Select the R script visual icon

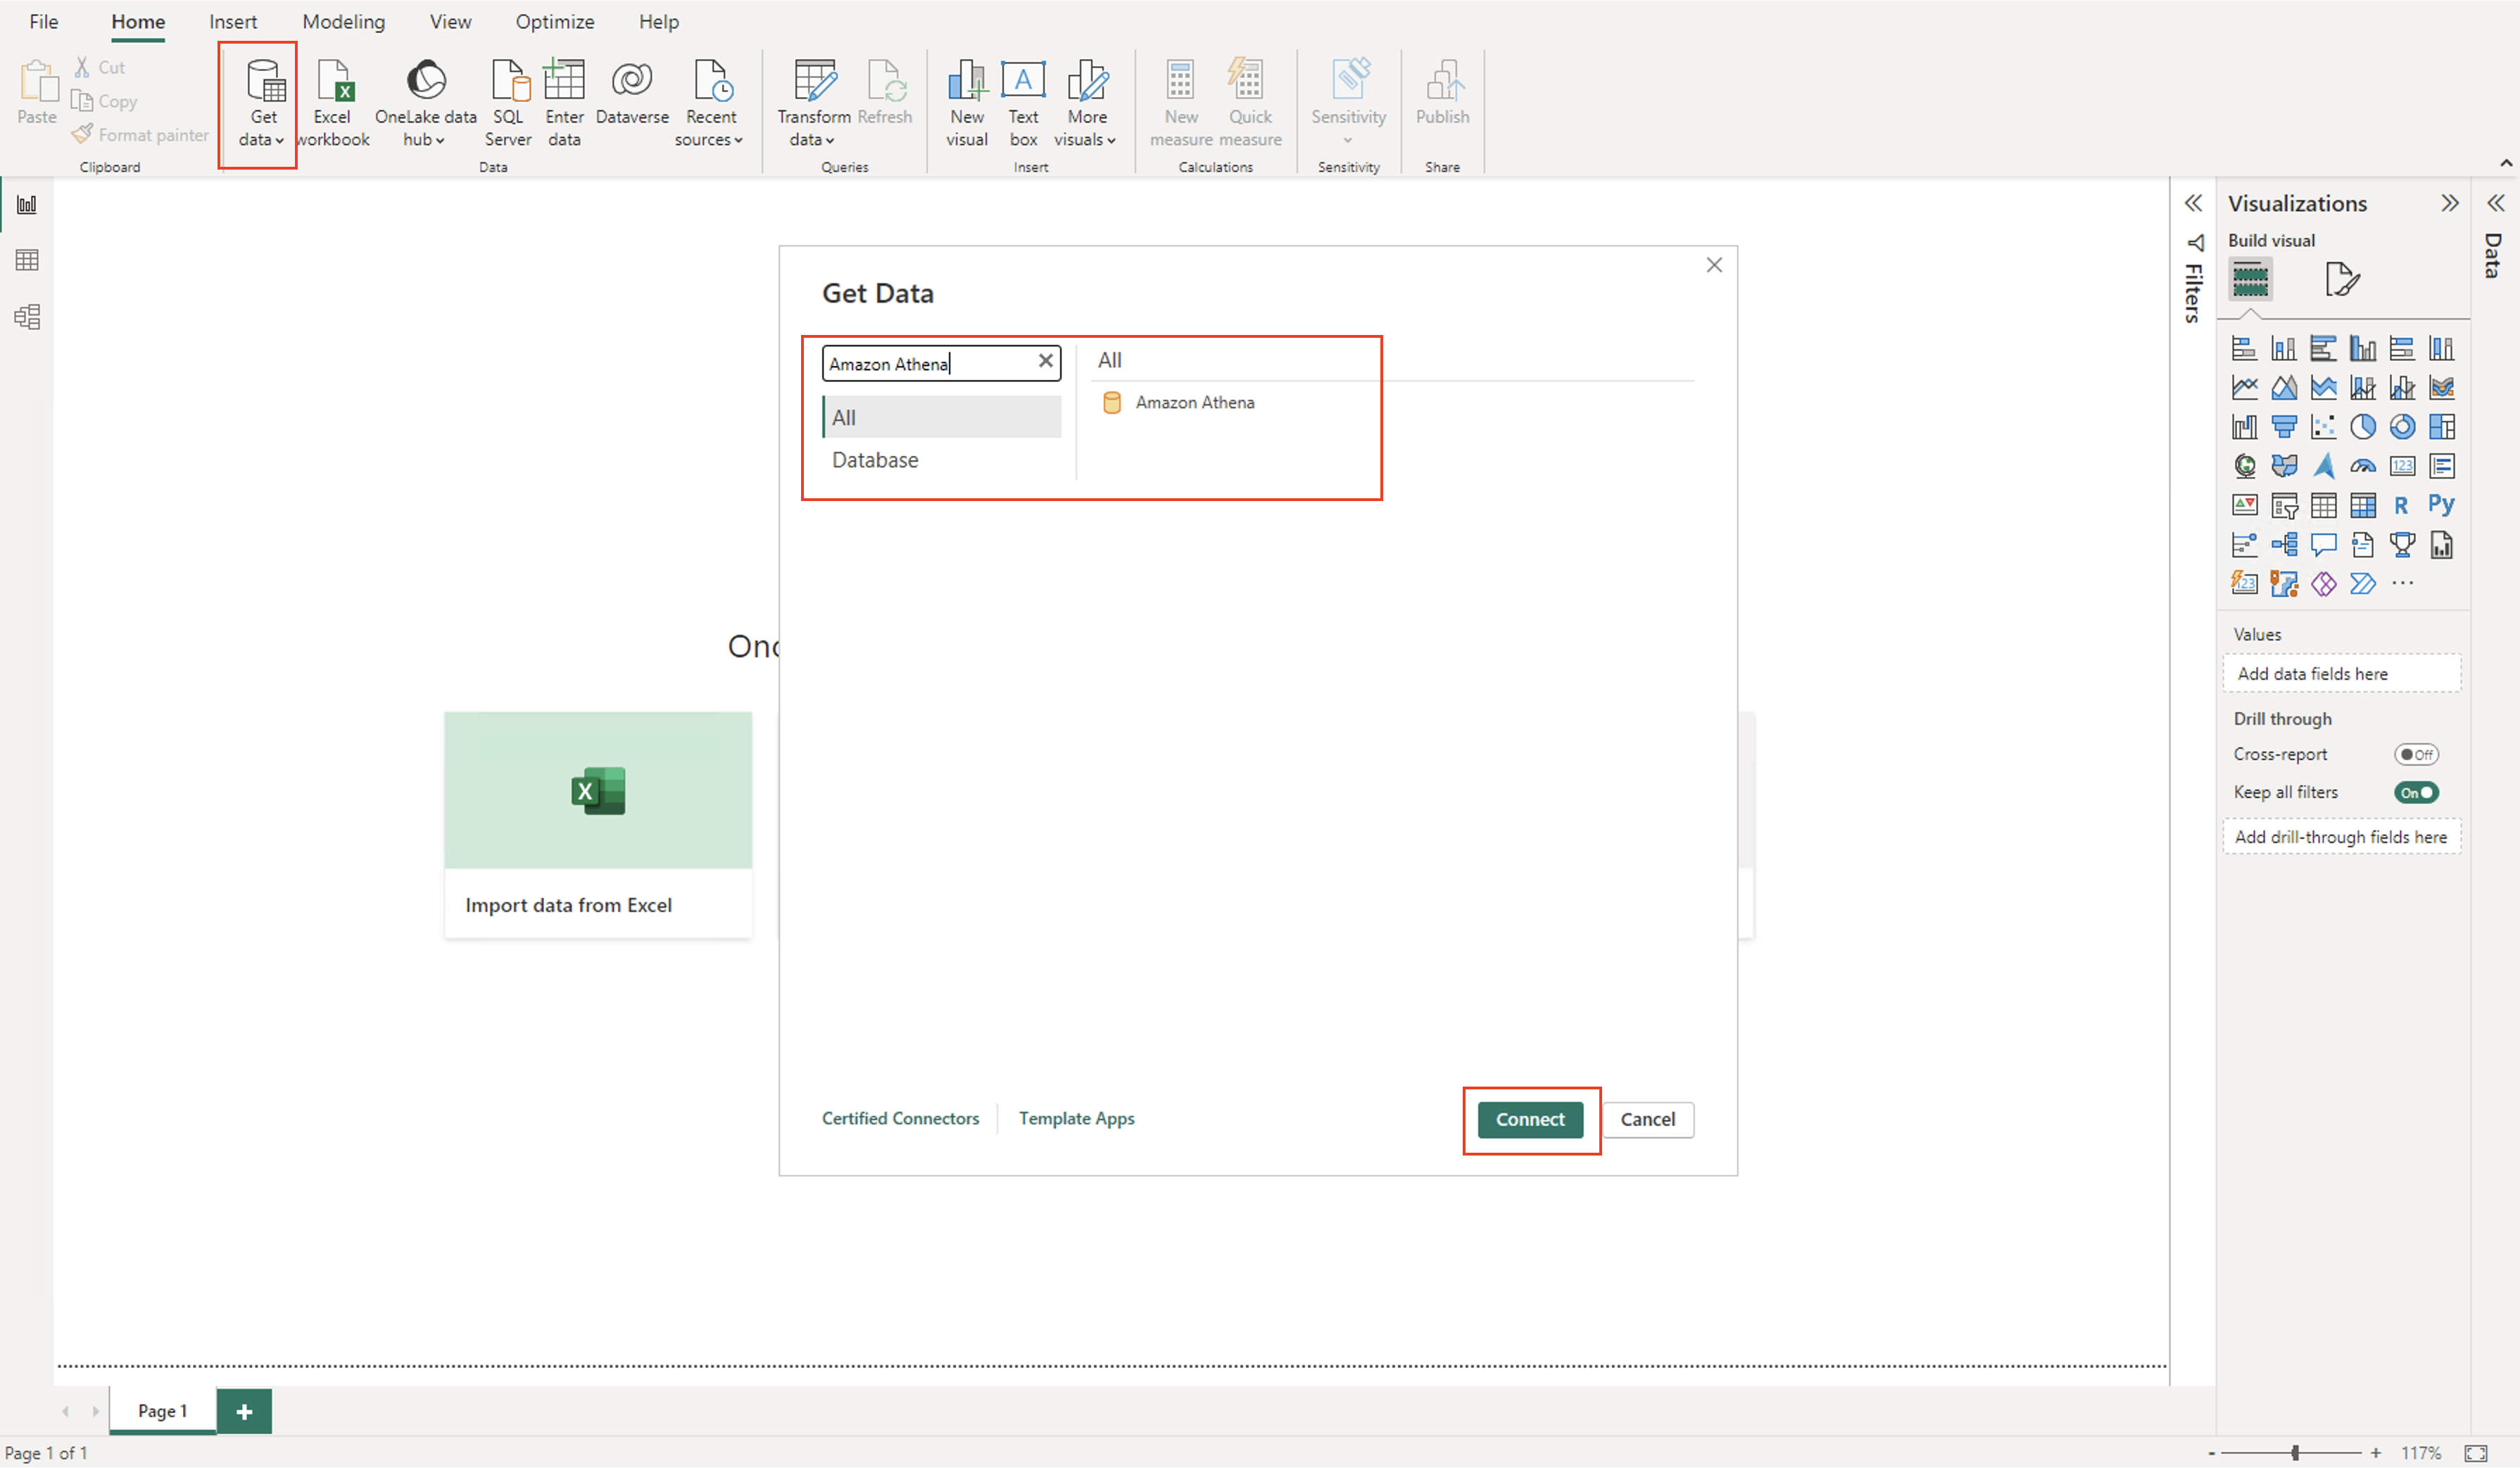(2401, 506)
